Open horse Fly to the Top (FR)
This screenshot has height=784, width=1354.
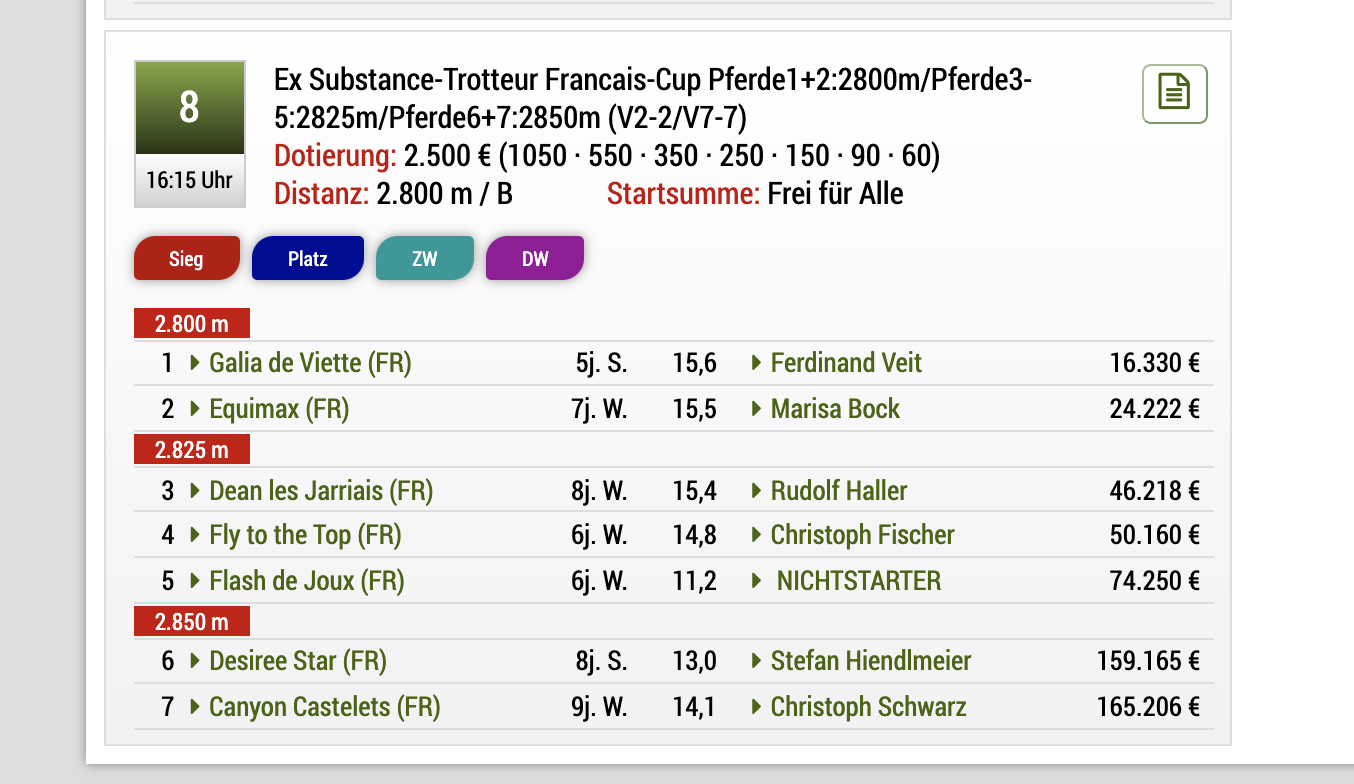point(305,535)
